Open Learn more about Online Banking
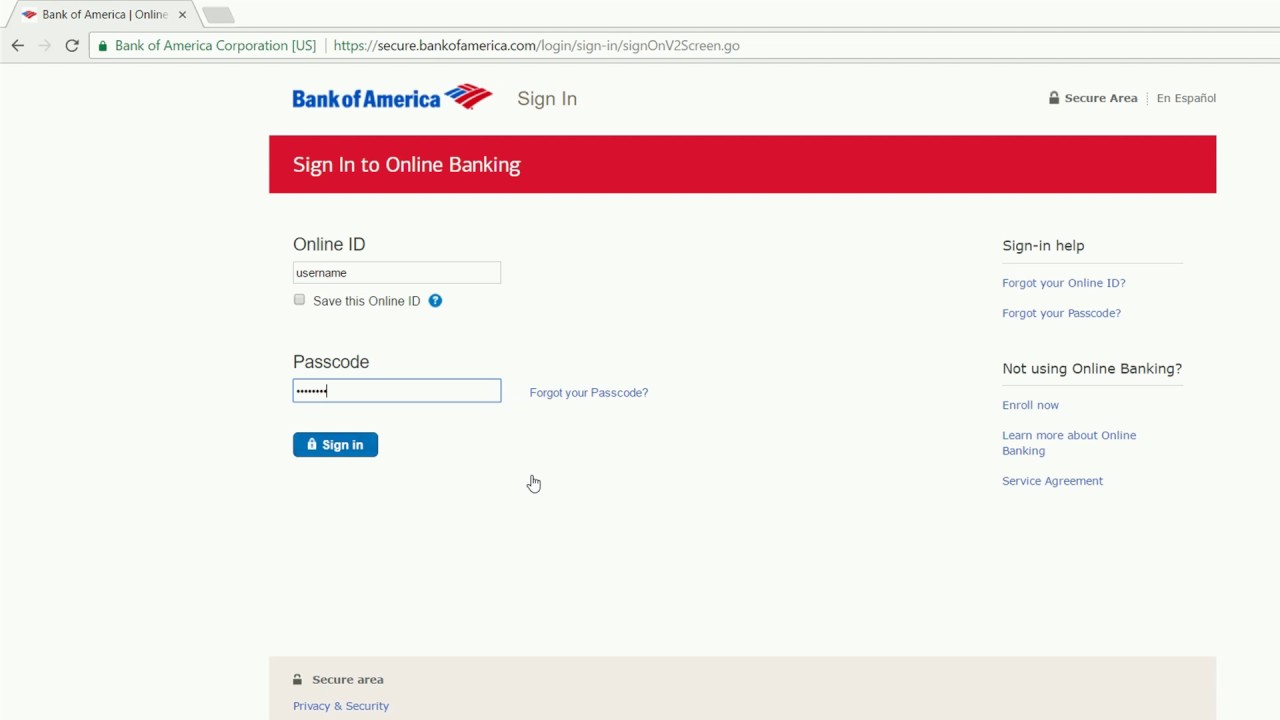1280x720 pixels. click(x=1069, y=442)
